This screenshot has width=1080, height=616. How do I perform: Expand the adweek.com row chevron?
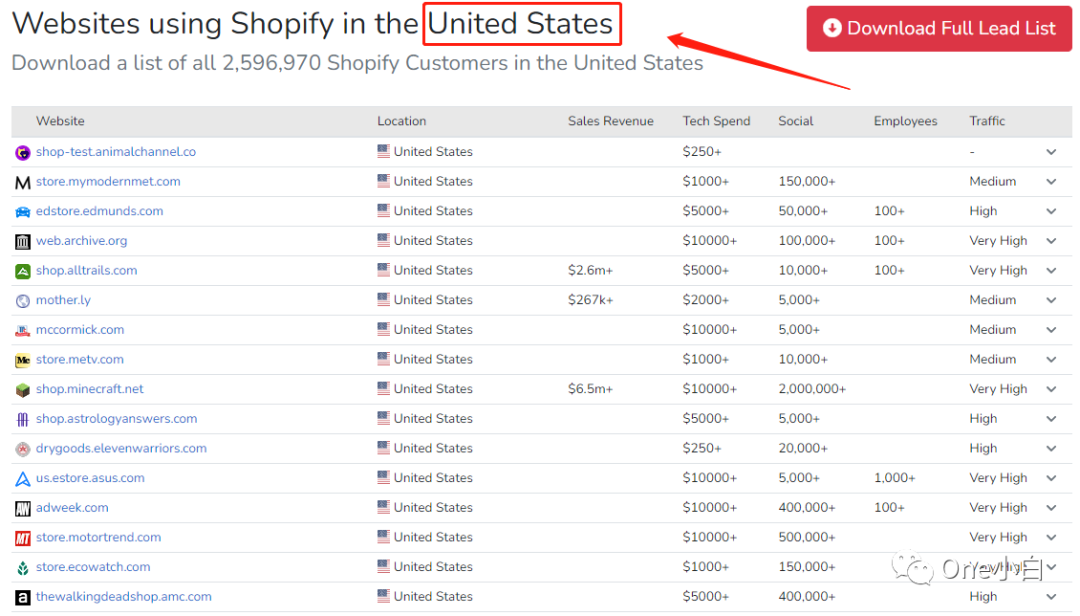click(1051, 508)
